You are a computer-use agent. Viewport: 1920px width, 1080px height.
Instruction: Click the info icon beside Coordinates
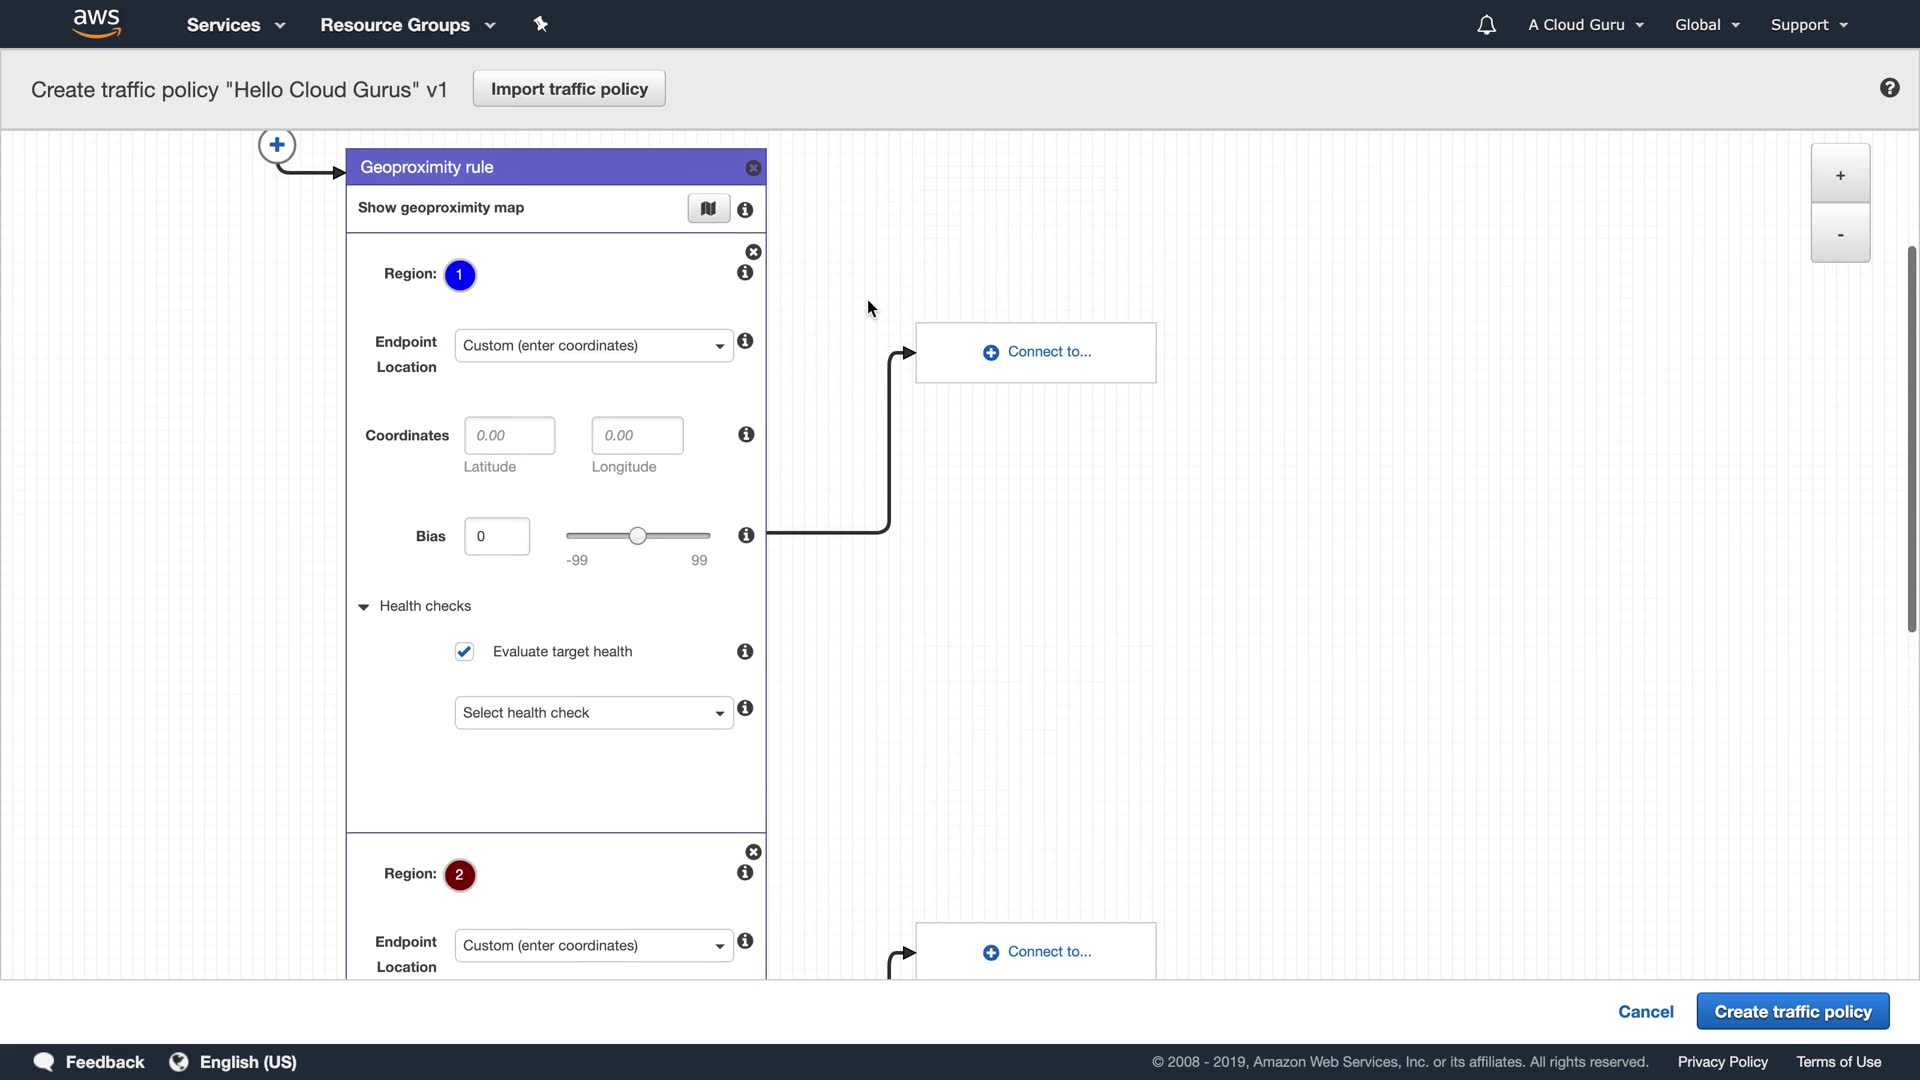point(746,435)
